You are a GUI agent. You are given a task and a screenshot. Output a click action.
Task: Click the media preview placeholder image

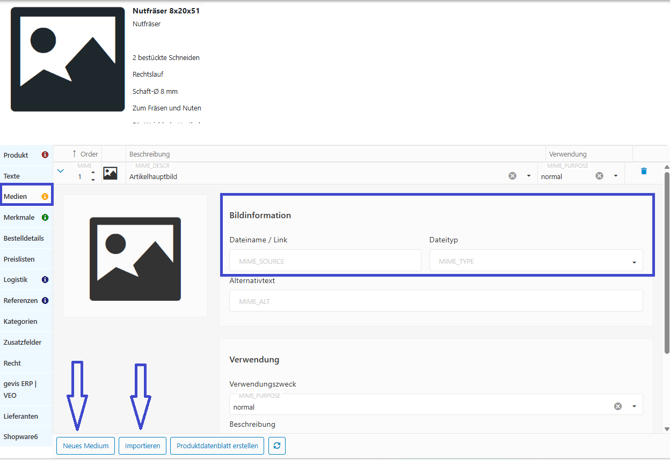[x=135, y=259]
